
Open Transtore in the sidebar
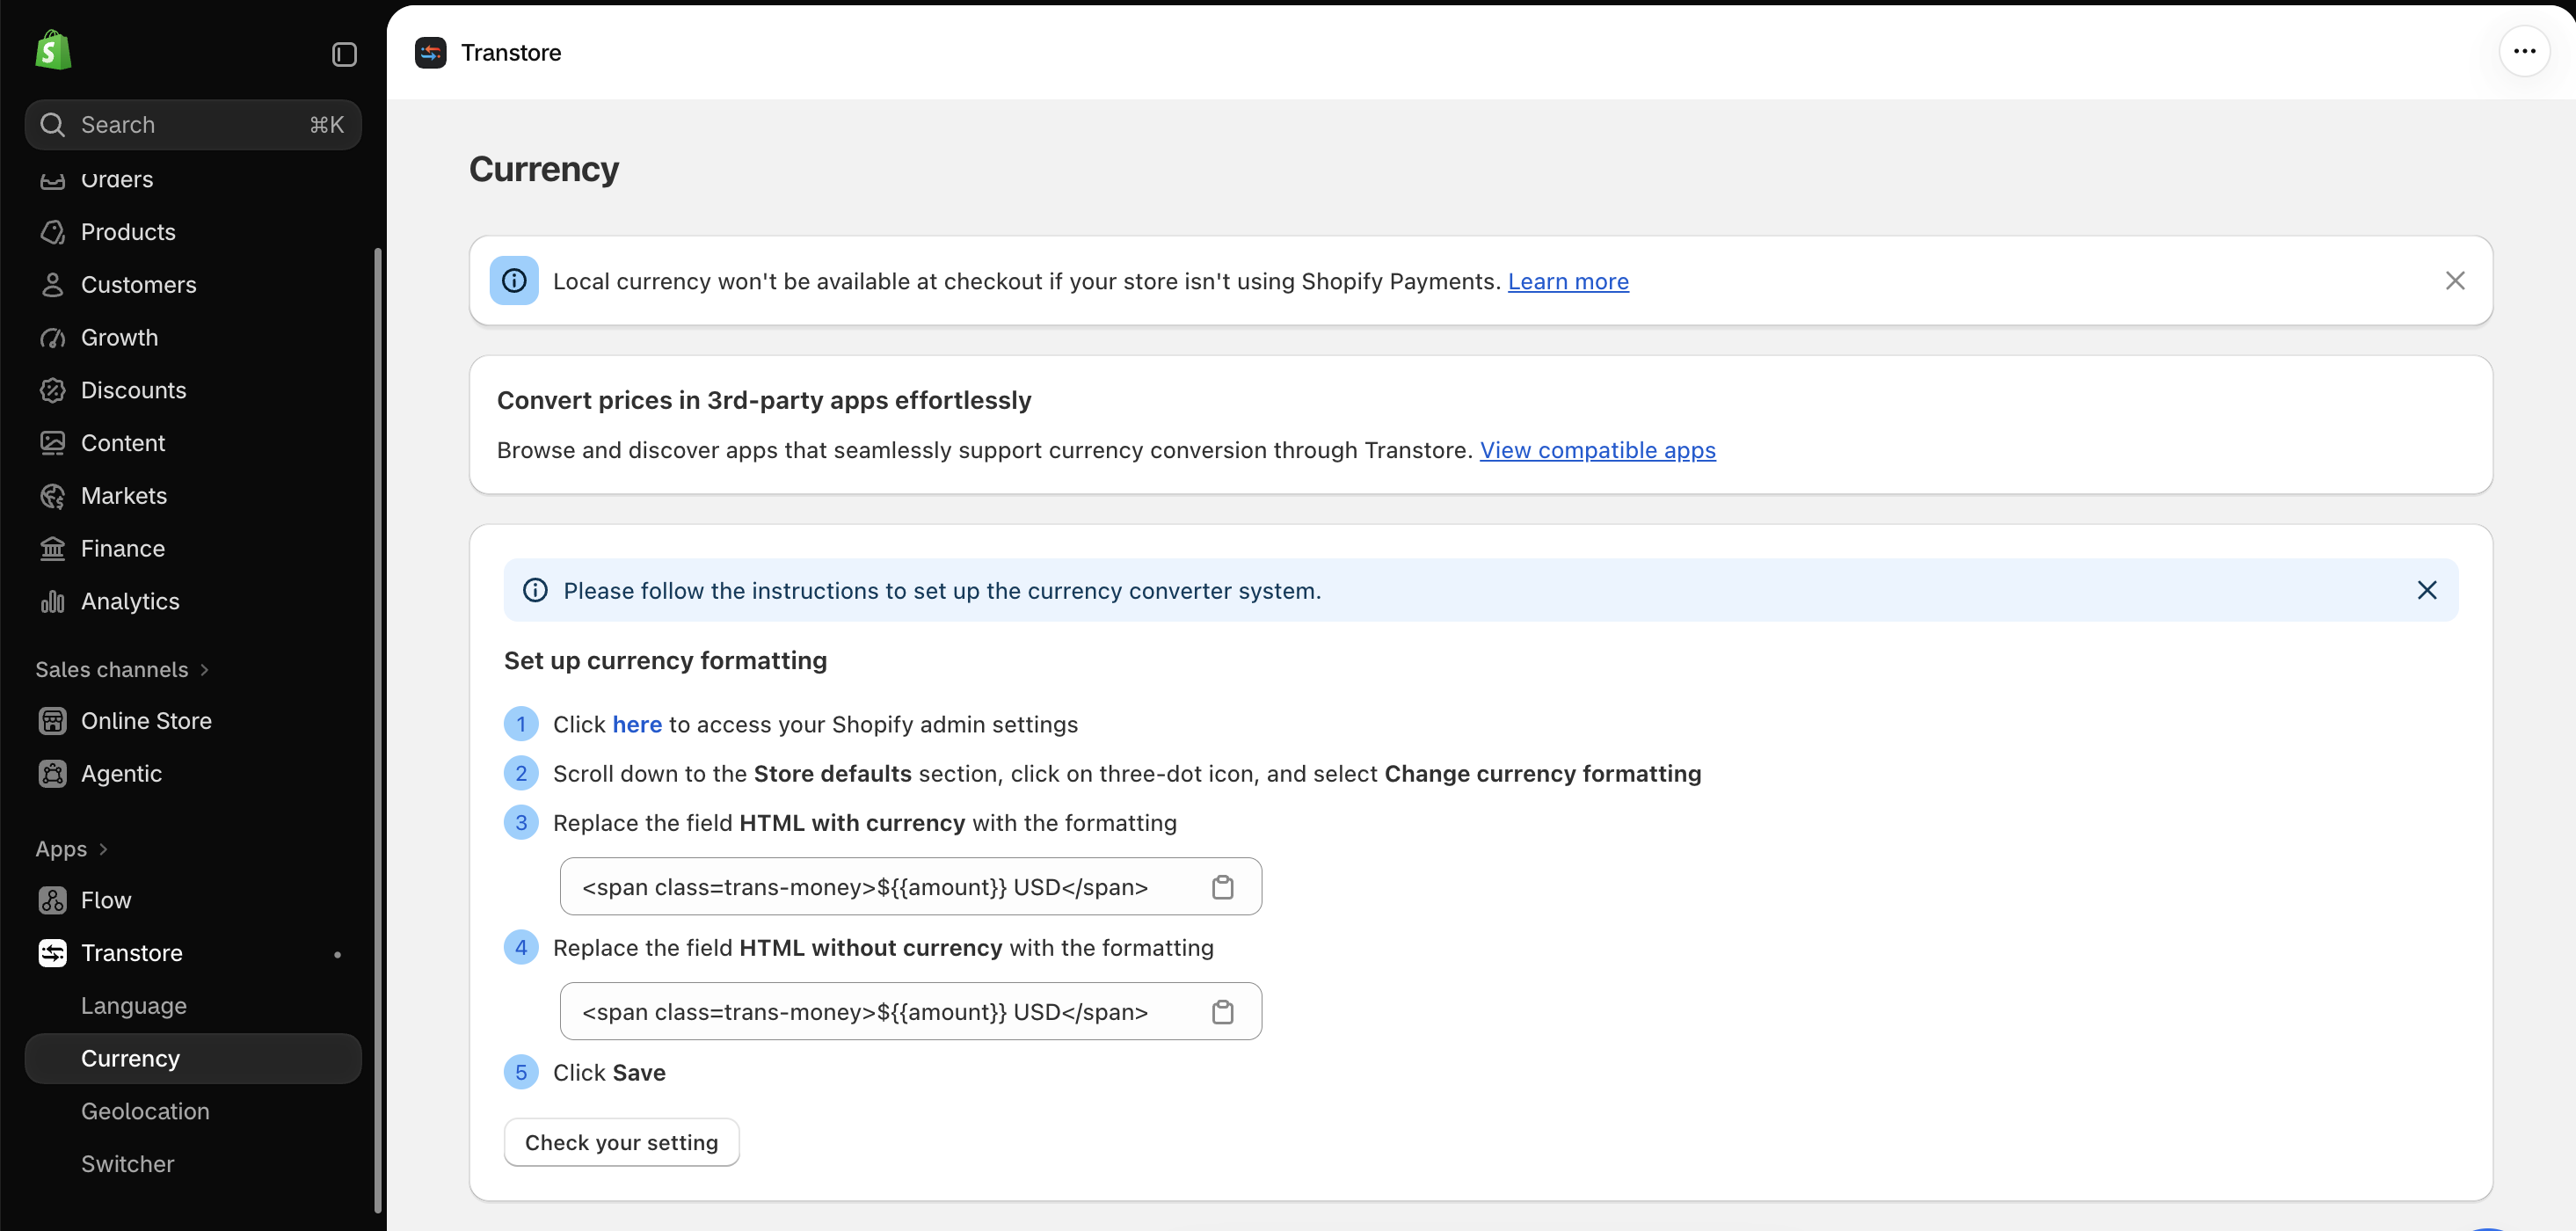coord(193,953)
